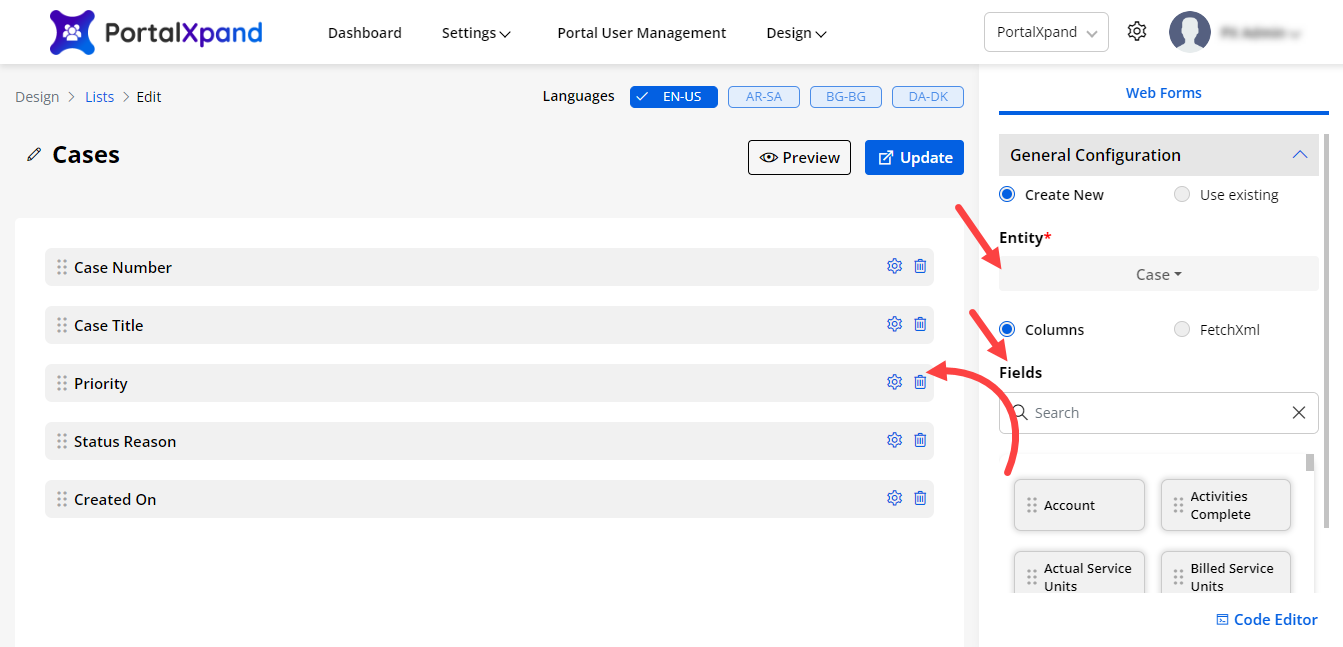Select the Create New radio button
Screen dimensions: 1343x647
[x=1007, y=195]
